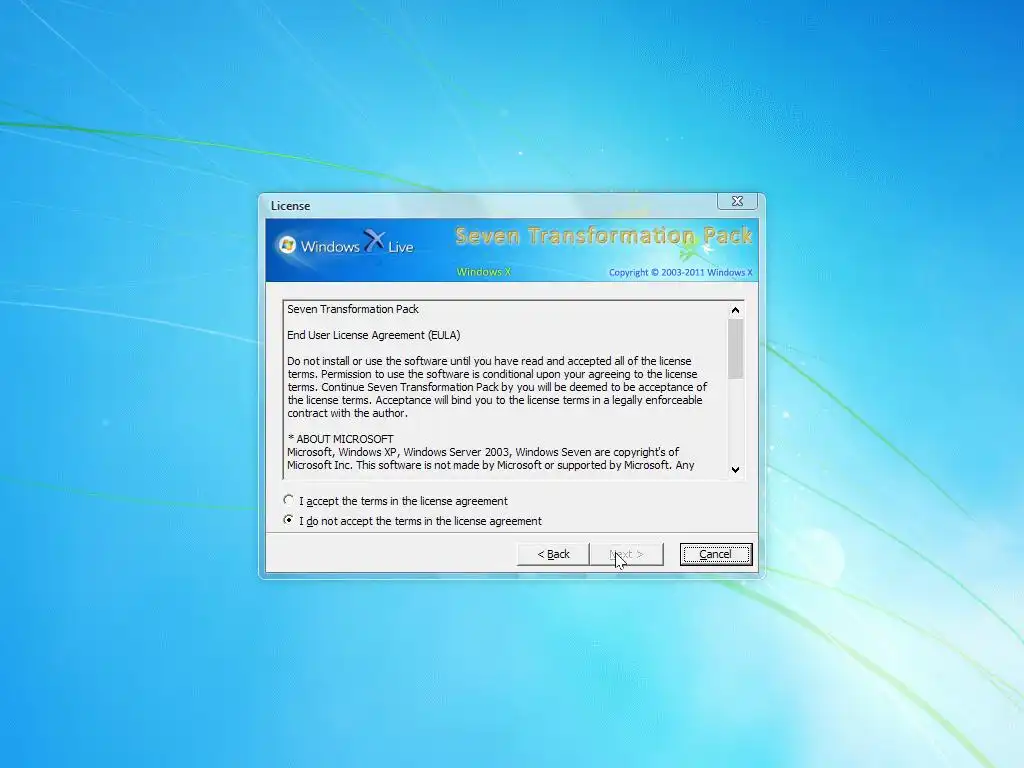The width and height of the screenshot is (1024, 768).
Task: Click the Back button
Action: click(x=553, y=554)
